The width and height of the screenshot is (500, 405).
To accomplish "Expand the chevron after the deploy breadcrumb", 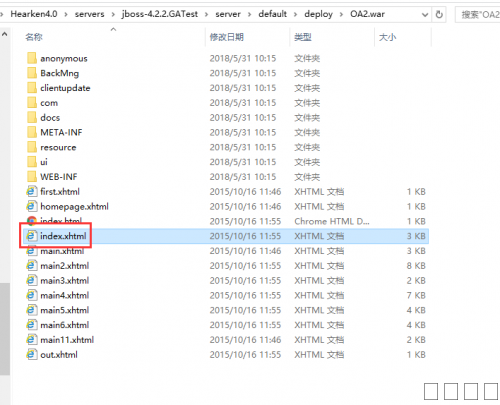I will [x=341, y=14].
